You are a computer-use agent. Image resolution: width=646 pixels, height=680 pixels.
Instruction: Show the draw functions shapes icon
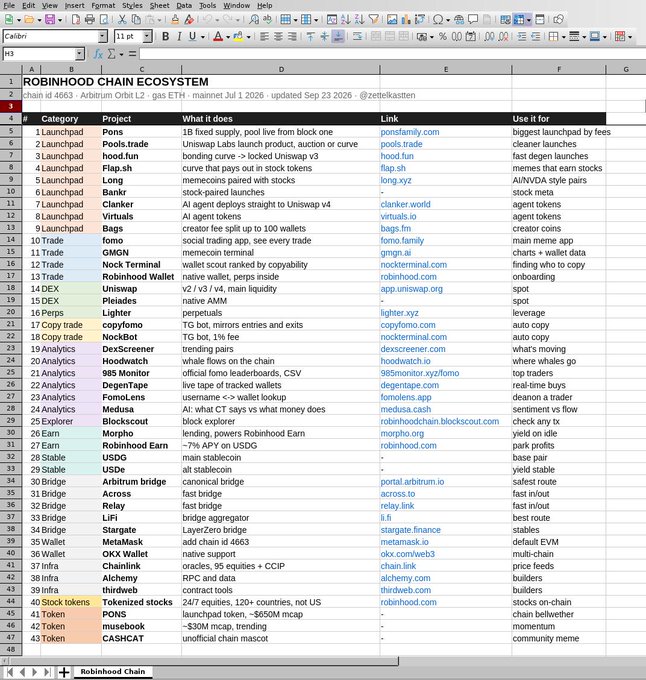559,20
